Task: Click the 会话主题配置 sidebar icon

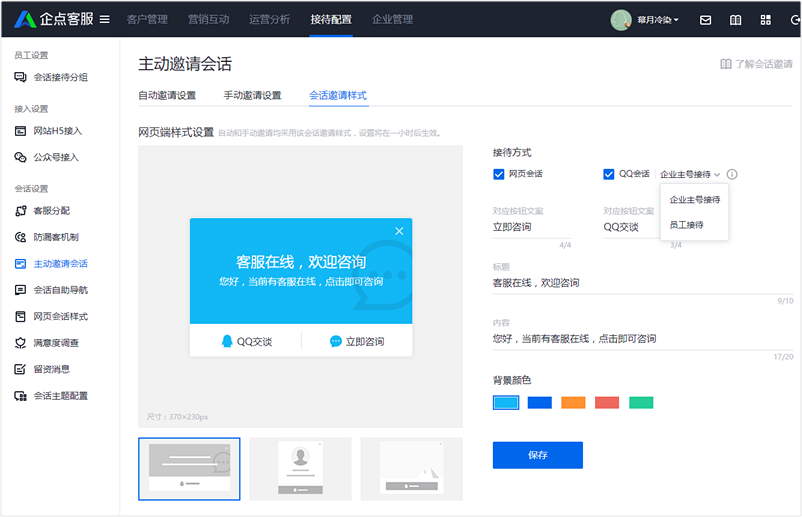Action: pyautogui.click(x=20, y=396)
